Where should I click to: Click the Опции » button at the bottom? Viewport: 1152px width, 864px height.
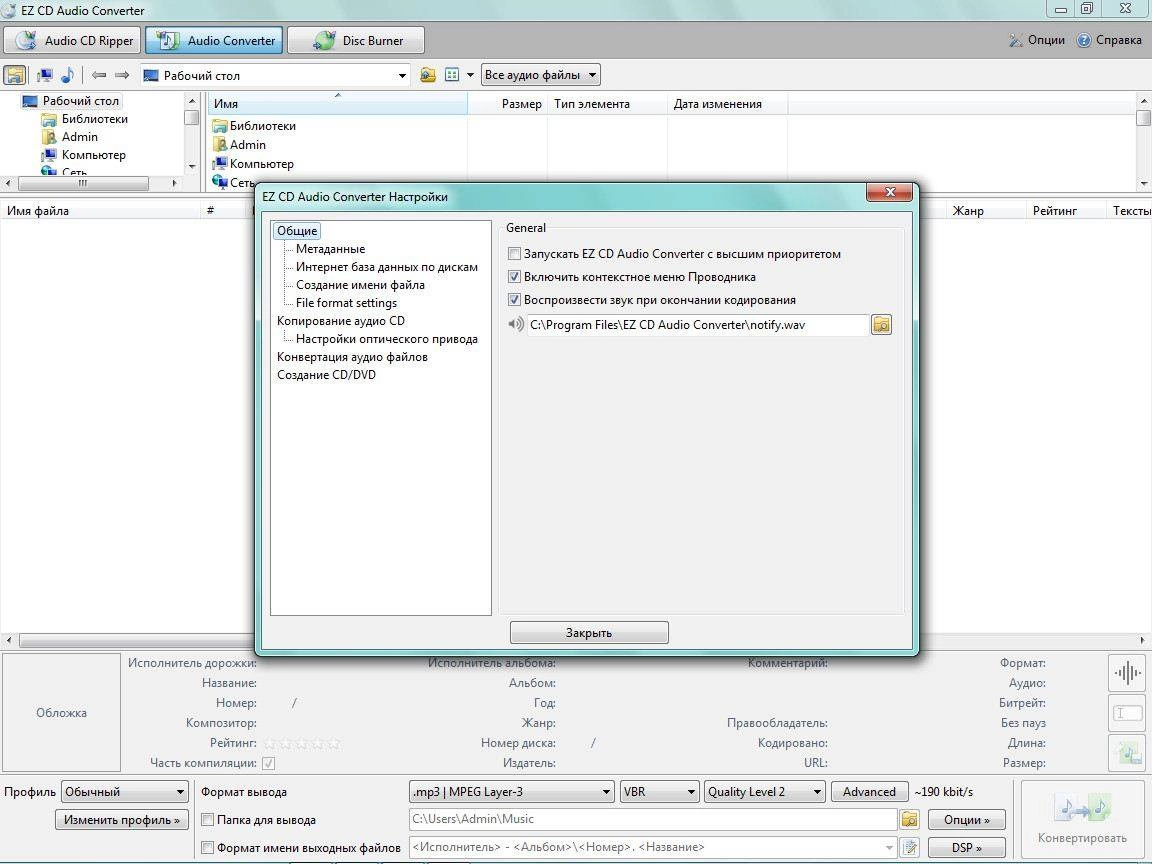click(966, 820)
